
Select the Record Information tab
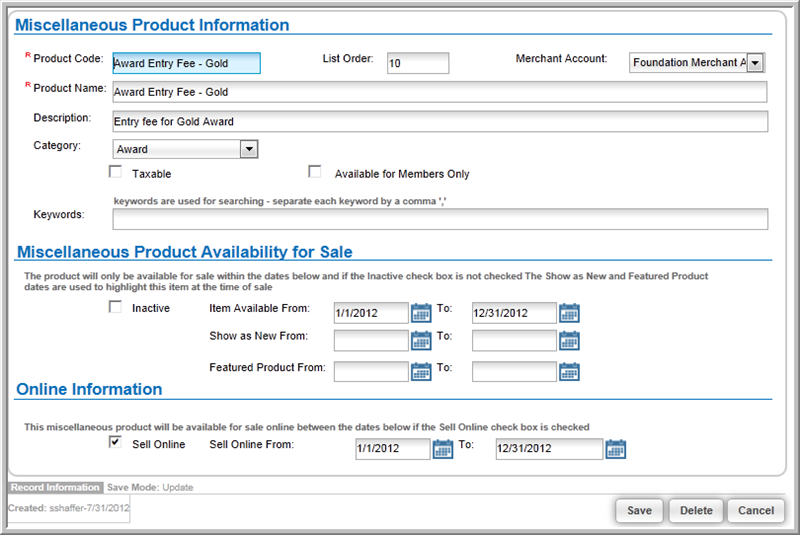[55, 487]
